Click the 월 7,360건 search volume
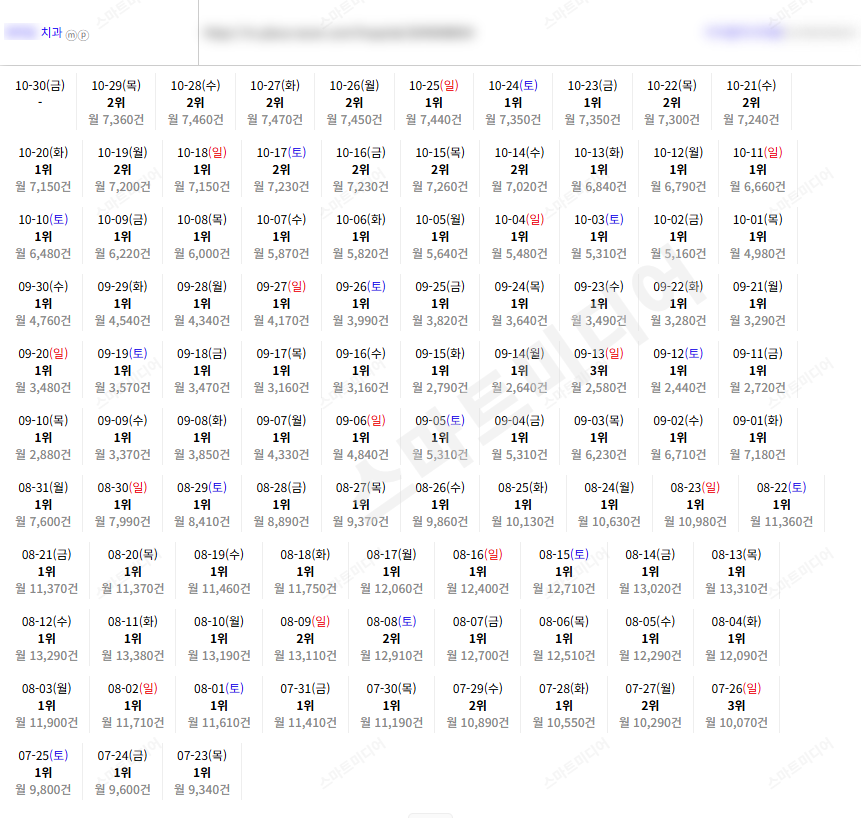The image size is (861, 818). point(116,120)
